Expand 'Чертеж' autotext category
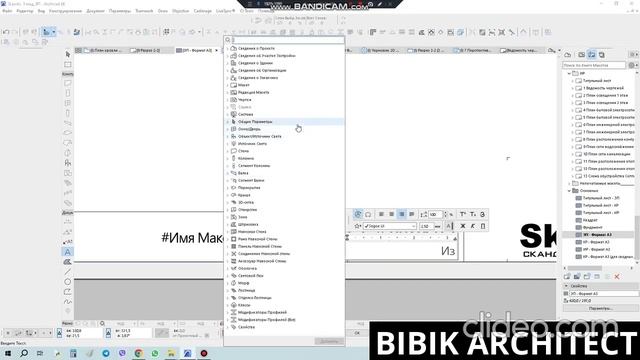Screen dimensions: 640x360 pyautogui.click(x=227, y=100)
